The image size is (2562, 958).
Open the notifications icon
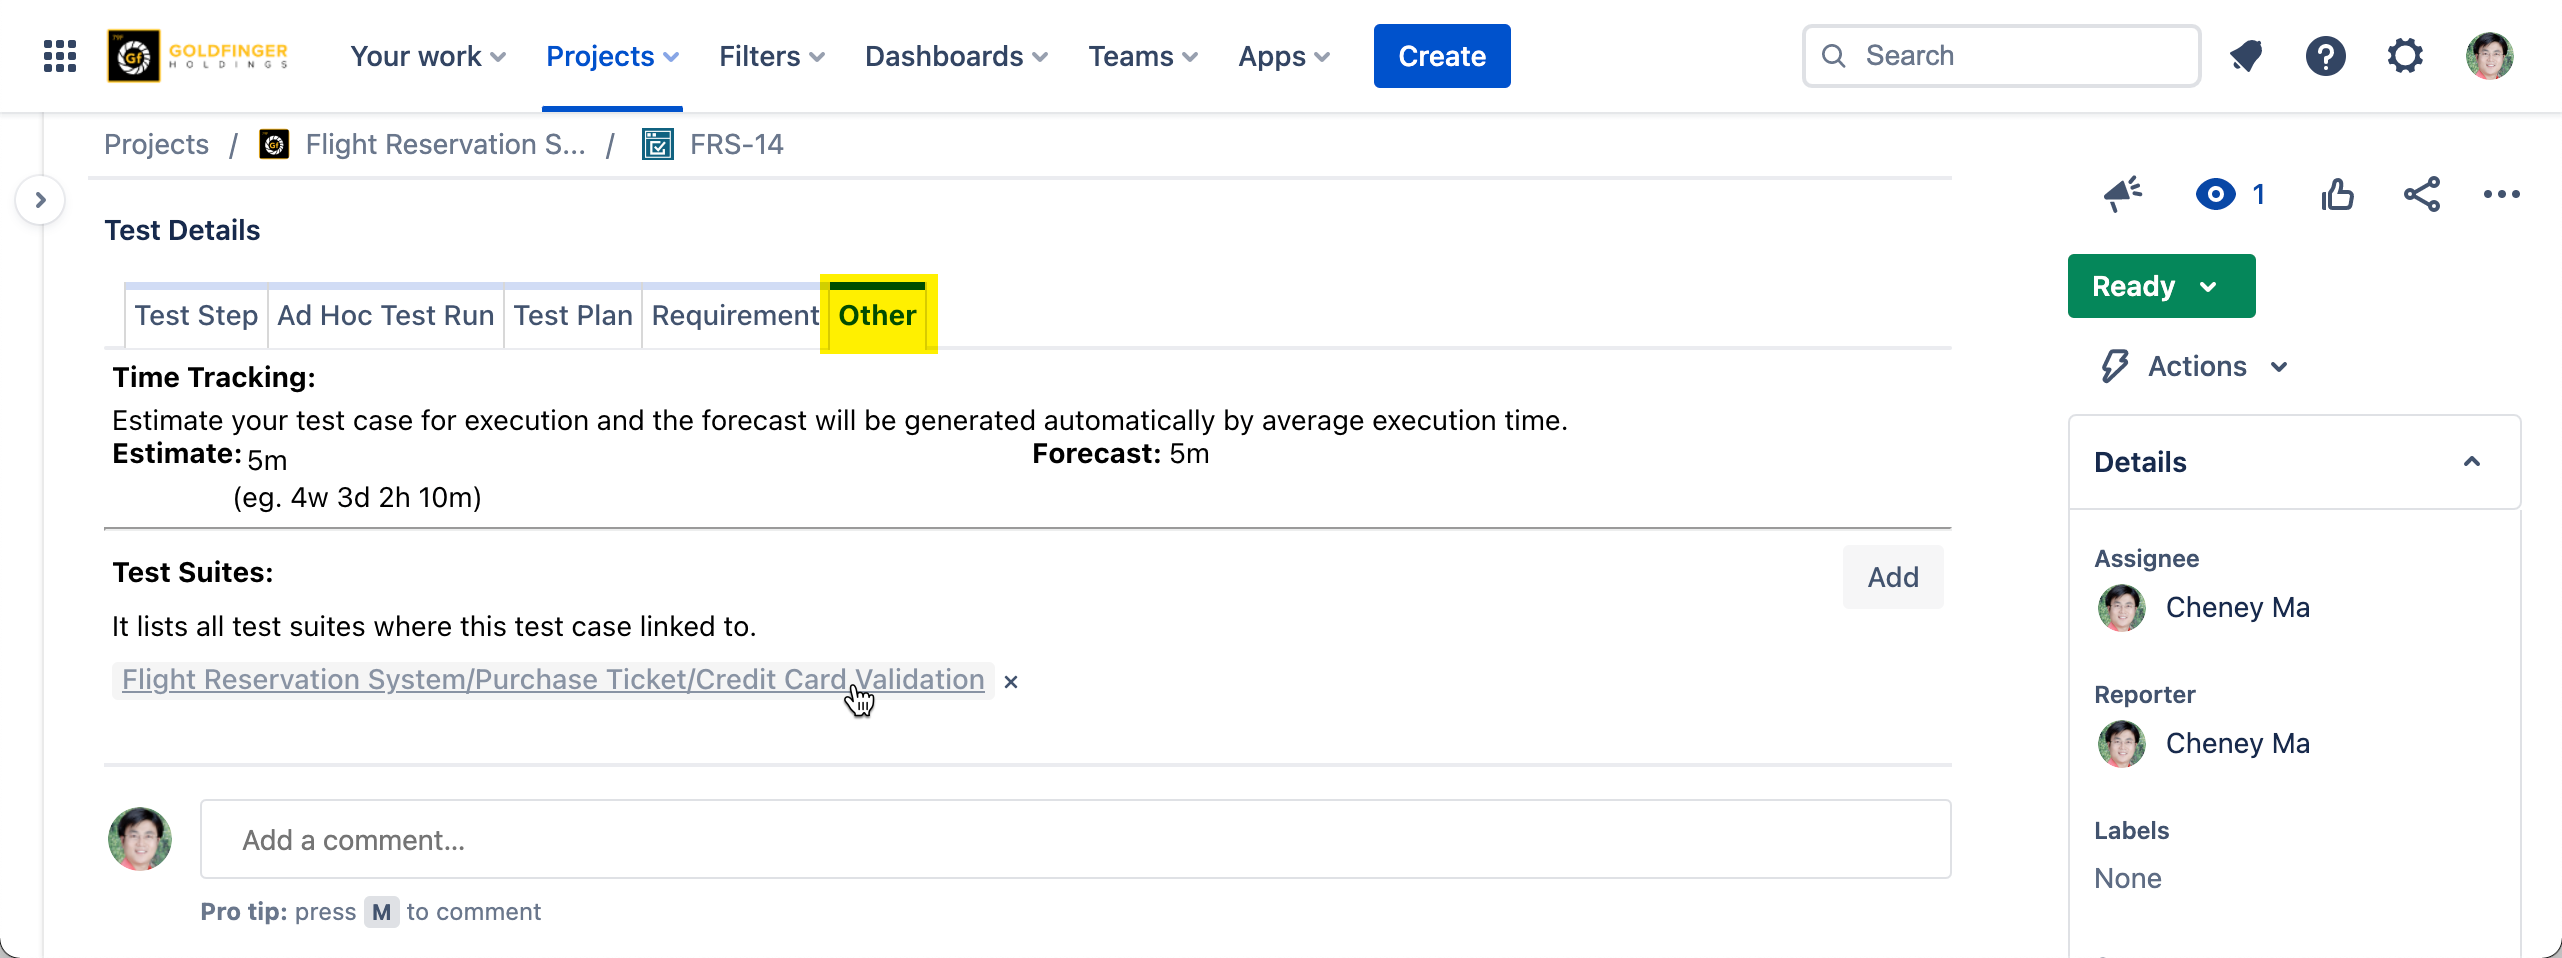tap(2246, 56)
